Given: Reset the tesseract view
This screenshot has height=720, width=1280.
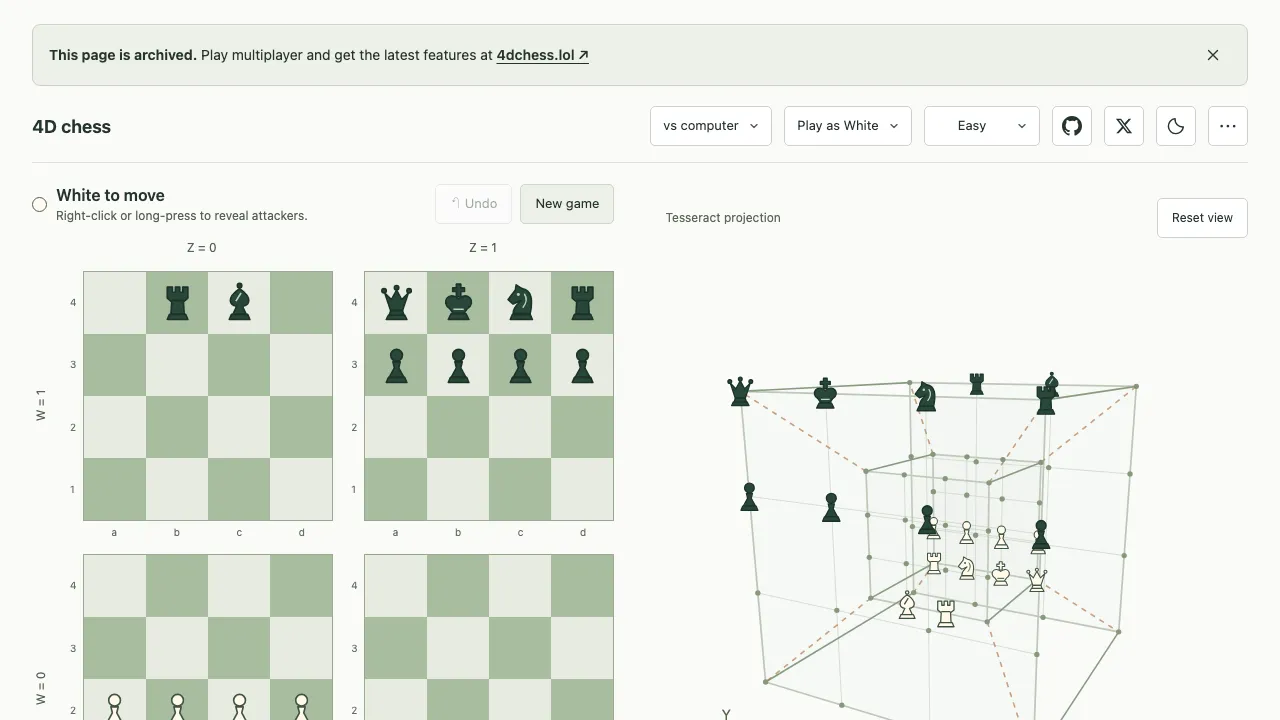Looking at the screenshot, I should coord(1202,218).
